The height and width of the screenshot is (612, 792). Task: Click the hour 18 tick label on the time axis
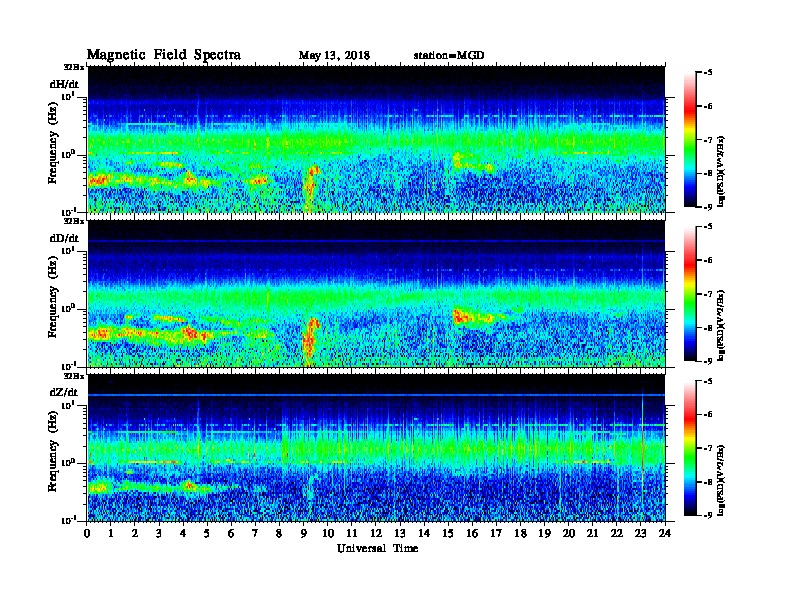520,533
